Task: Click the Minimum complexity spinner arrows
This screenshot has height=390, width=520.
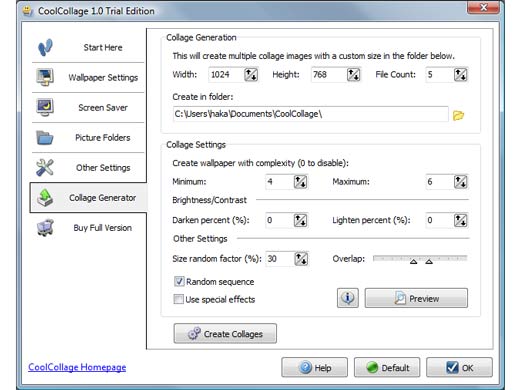Action: point(300,182)
